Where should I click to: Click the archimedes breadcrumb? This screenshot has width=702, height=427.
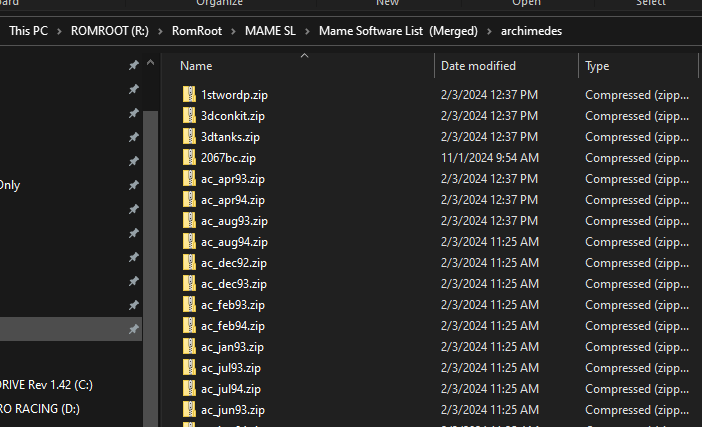pos(531,31)
